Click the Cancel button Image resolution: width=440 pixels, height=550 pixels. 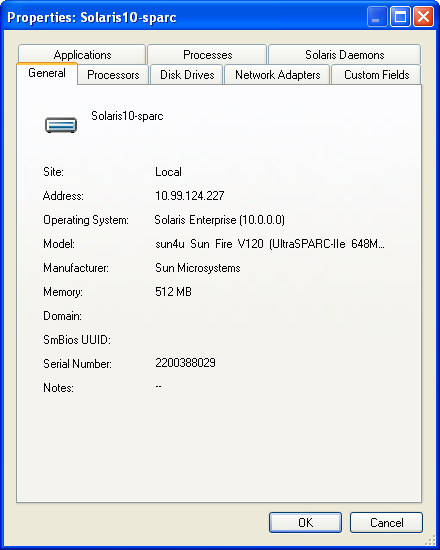coord(386,522)
